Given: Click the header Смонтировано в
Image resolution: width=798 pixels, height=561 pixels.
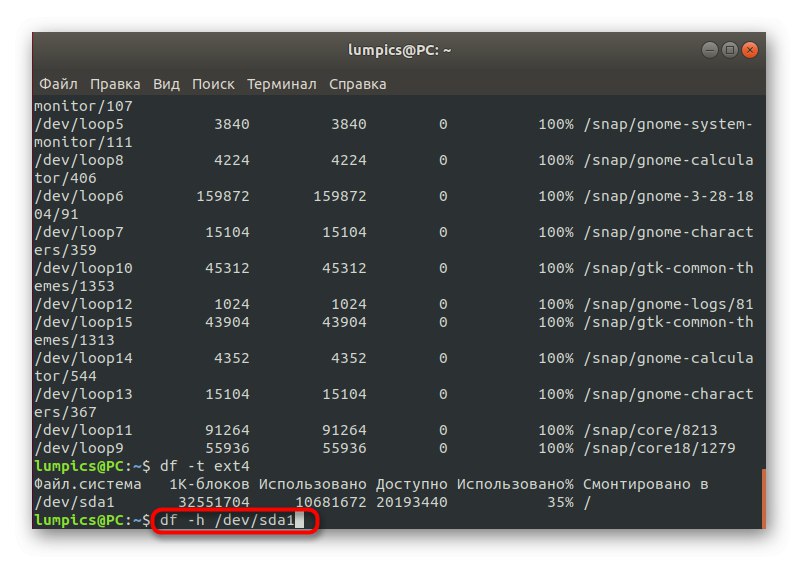Looking at the screenshot, I should point(645,484).
